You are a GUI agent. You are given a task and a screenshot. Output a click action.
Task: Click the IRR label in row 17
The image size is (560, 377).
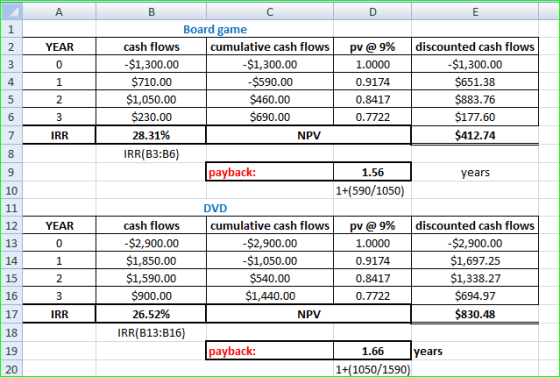(x=59, y=314)
